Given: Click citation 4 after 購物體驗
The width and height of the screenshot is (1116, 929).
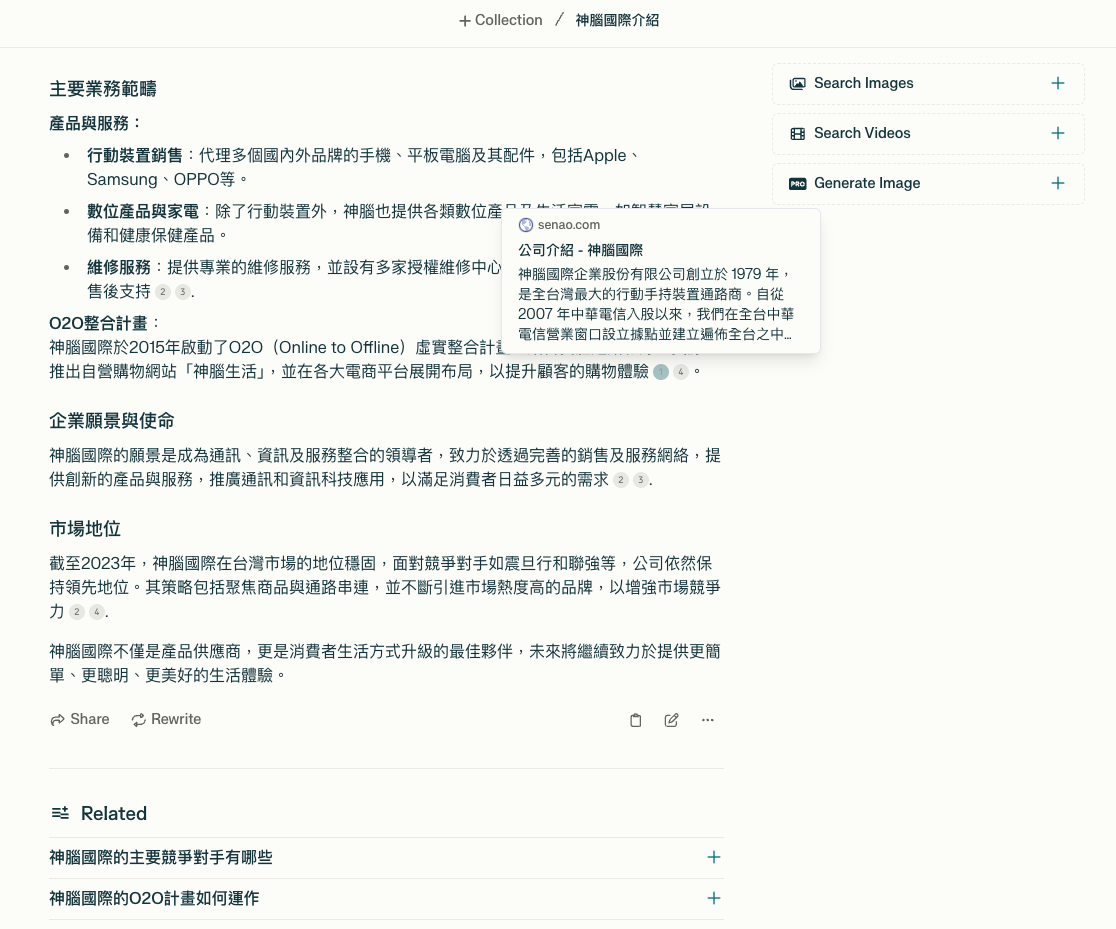Looking at the screenshot, I should click(x=681, y=372).
